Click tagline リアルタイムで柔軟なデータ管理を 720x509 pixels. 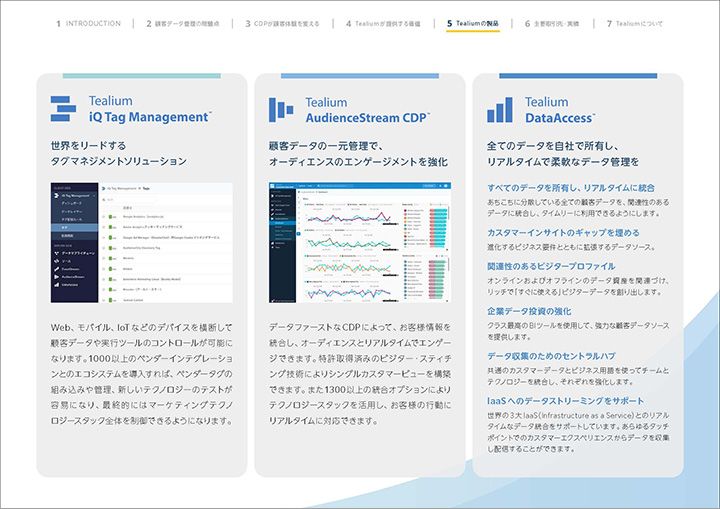click(563, 162)
